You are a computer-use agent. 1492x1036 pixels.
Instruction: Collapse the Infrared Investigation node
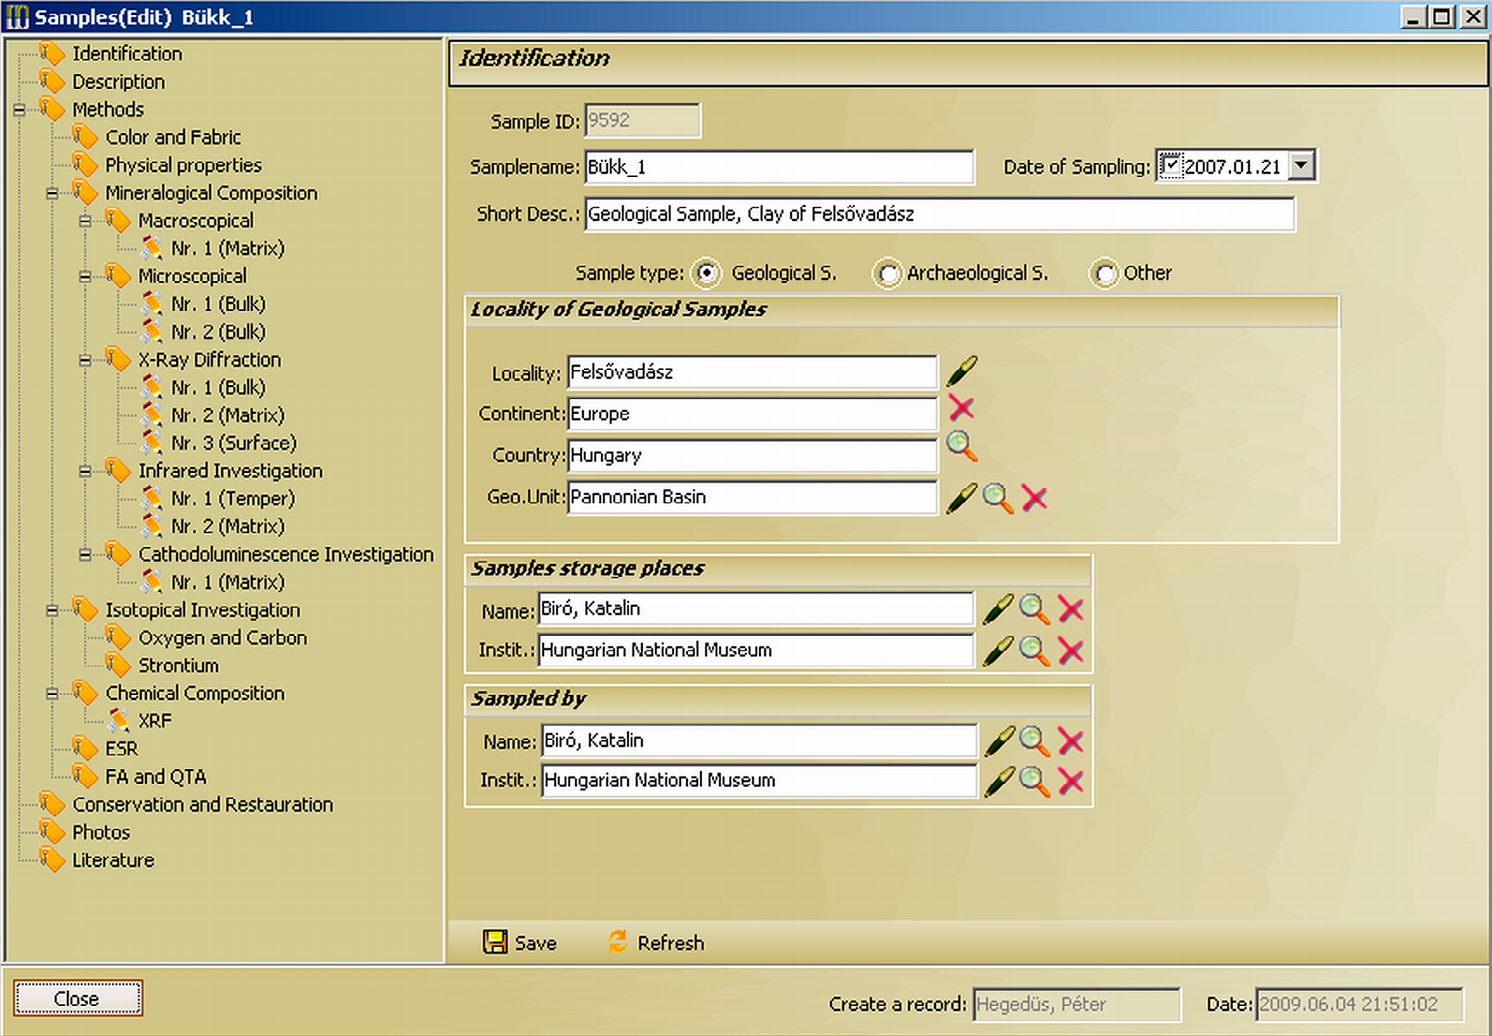coord(85,471)
